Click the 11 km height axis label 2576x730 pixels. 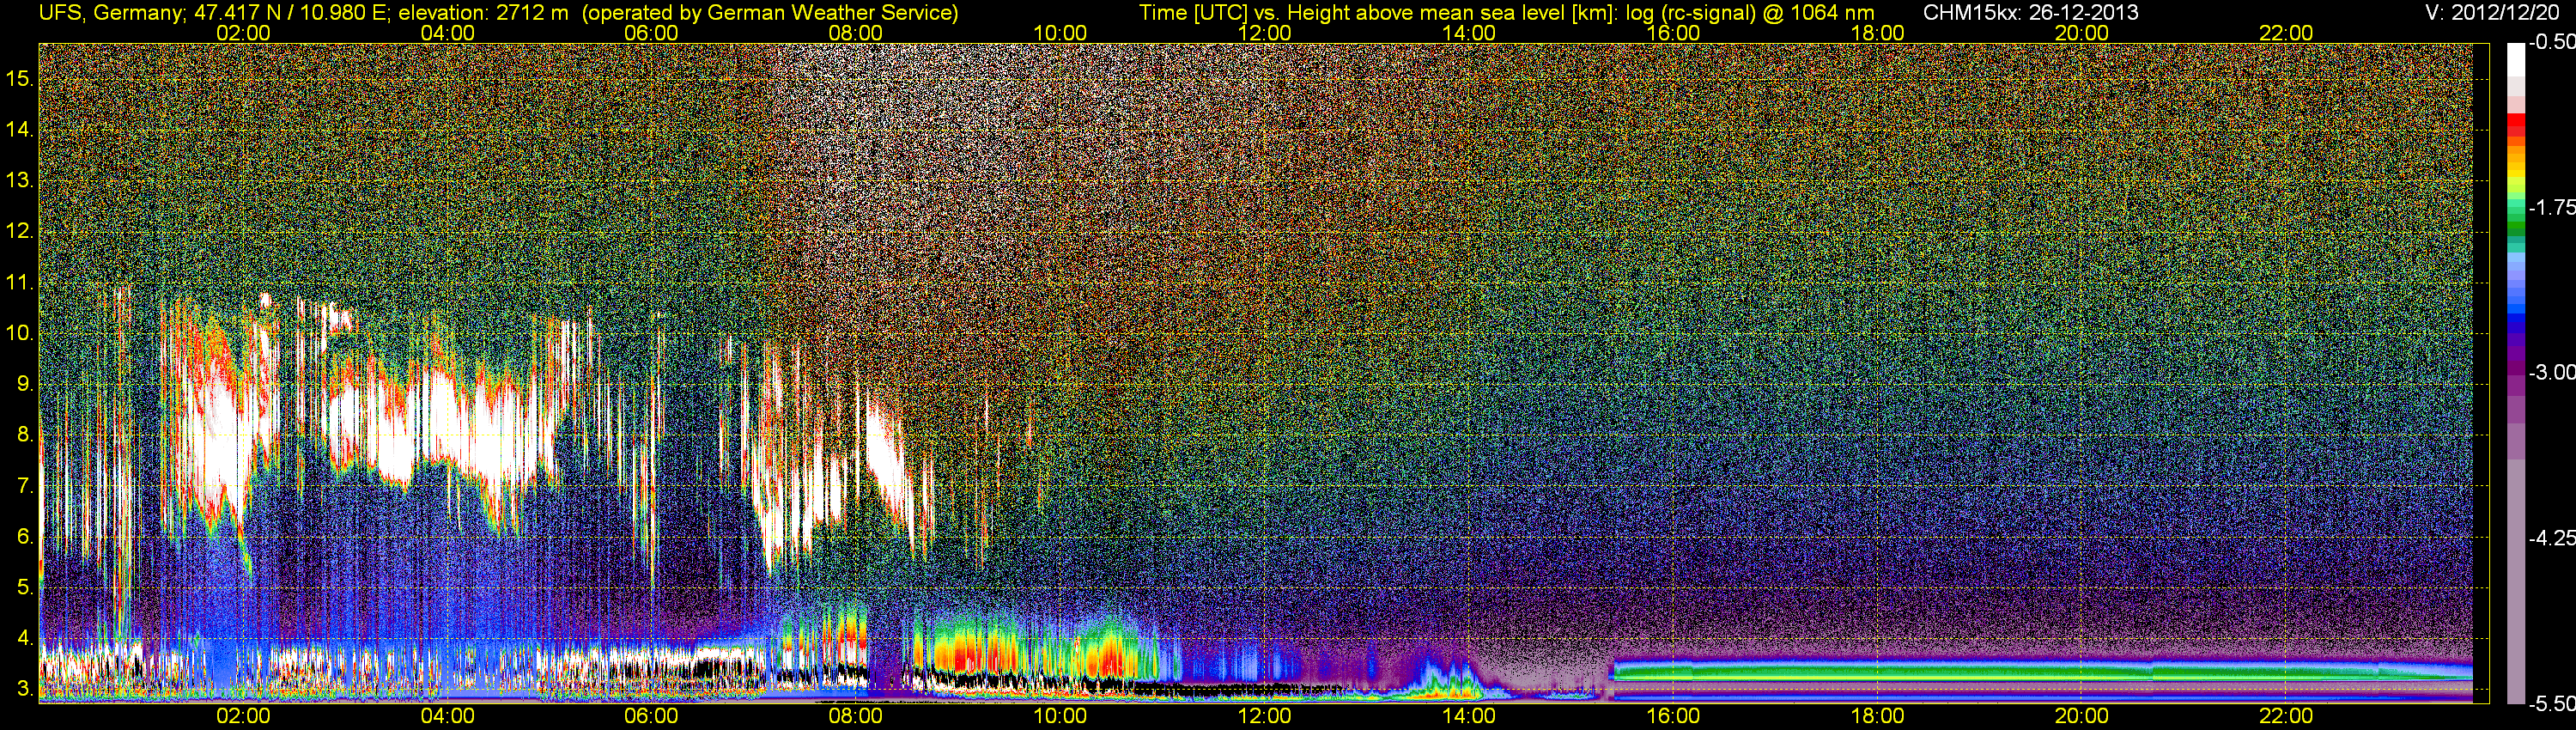[x=19, y=283]
